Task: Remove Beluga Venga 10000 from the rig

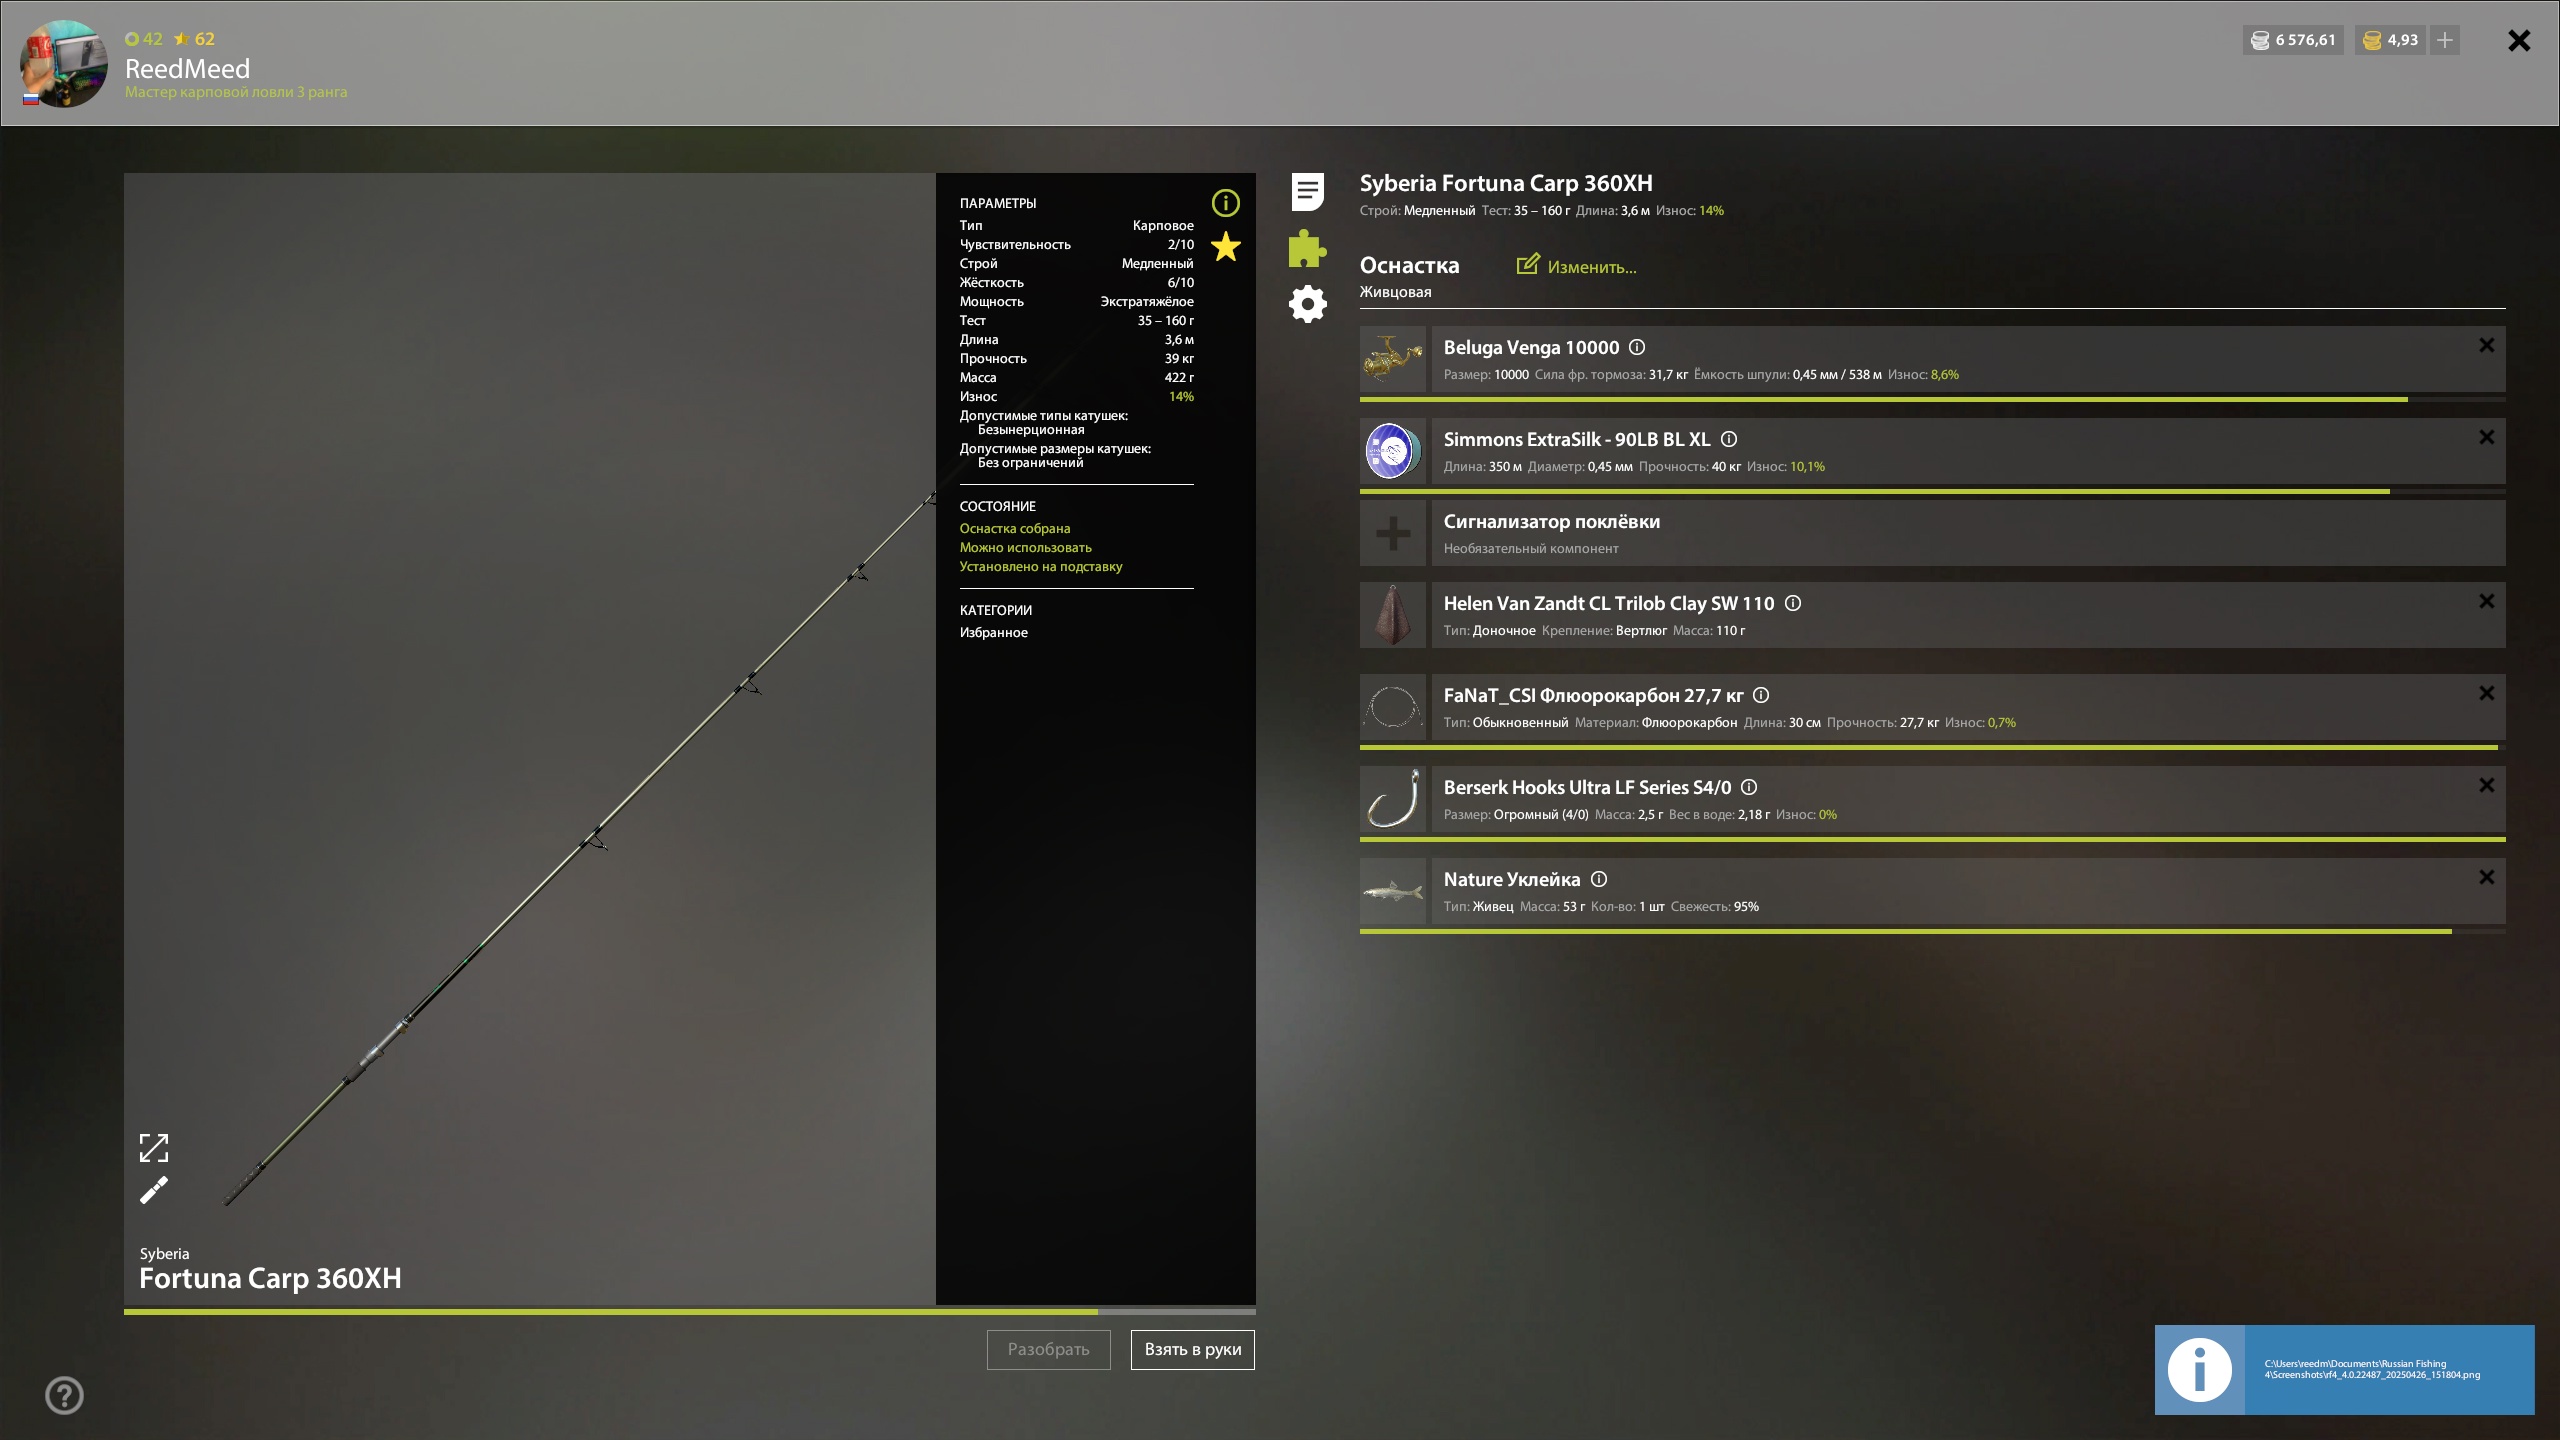Action: click(2486, 345)
